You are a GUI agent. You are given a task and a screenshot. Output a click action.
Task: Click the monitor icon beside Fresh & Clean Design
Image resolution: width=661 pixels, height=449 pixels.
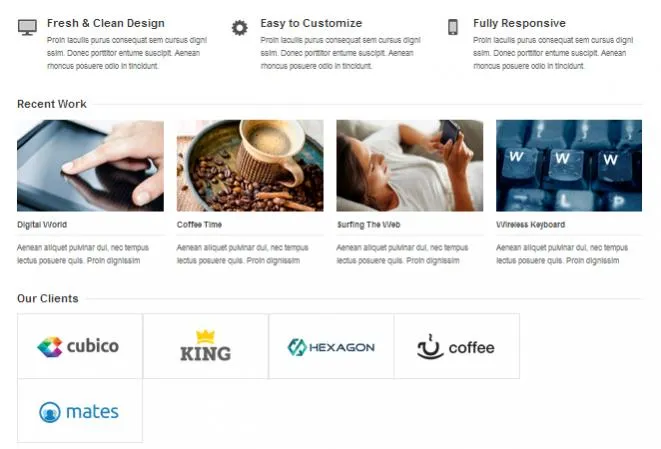click(27, 27)
